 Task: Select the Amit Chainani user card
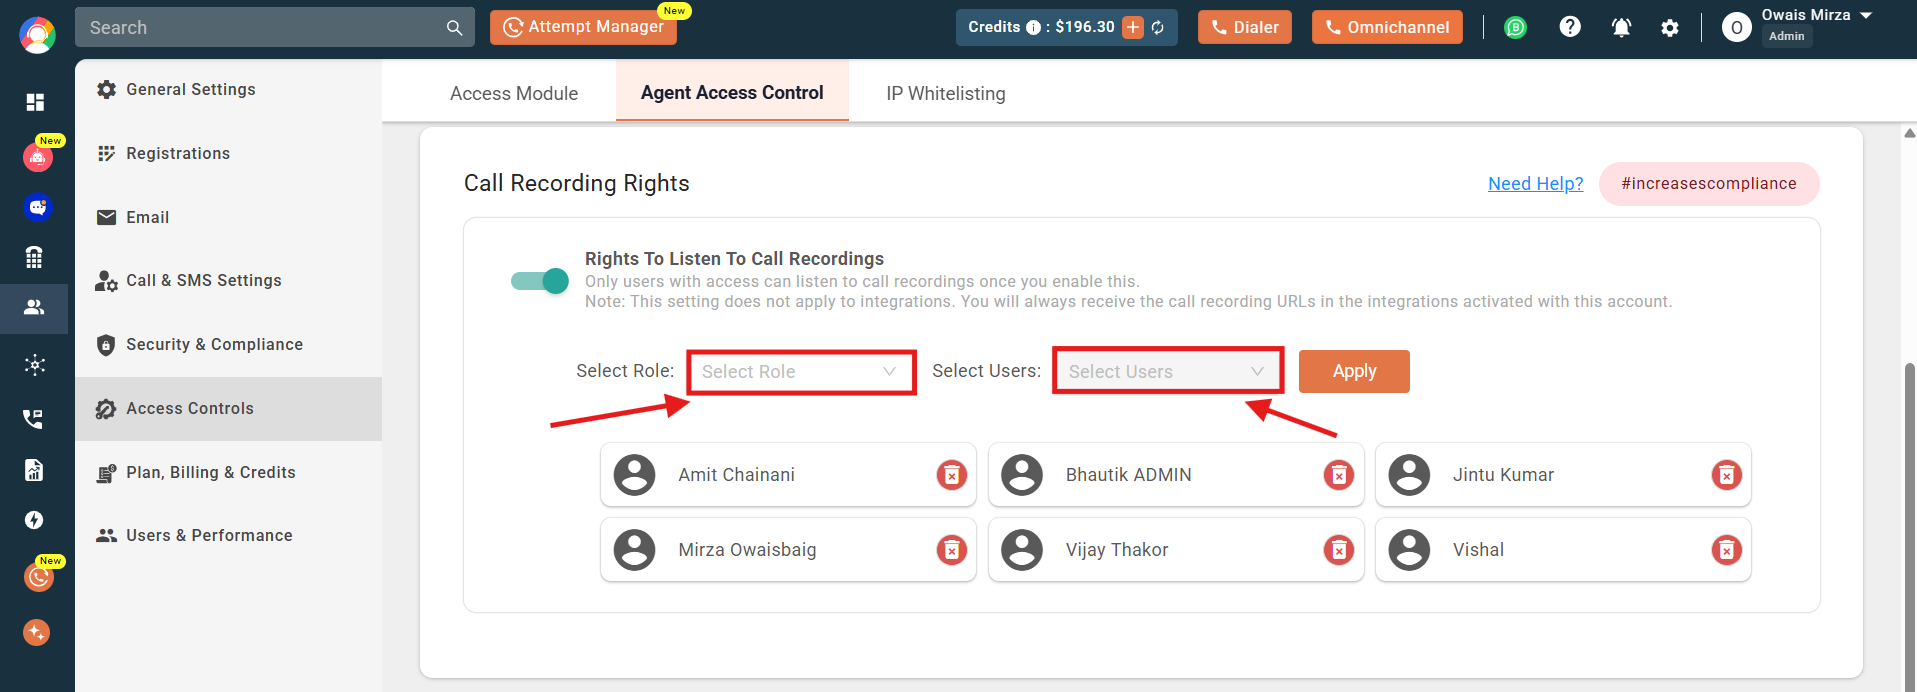coord(788,475)
